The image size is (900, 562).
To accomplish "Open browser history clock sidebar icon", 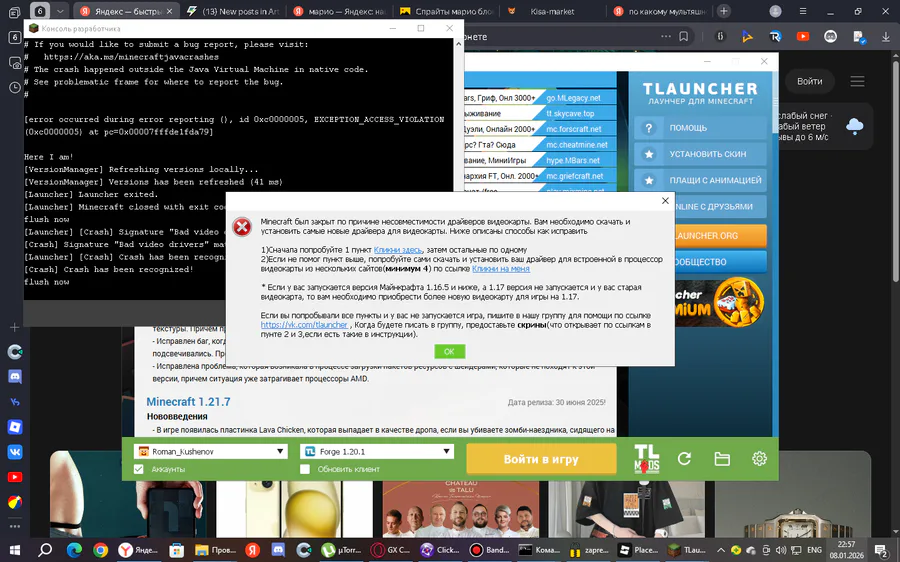I will pos(14,87).
